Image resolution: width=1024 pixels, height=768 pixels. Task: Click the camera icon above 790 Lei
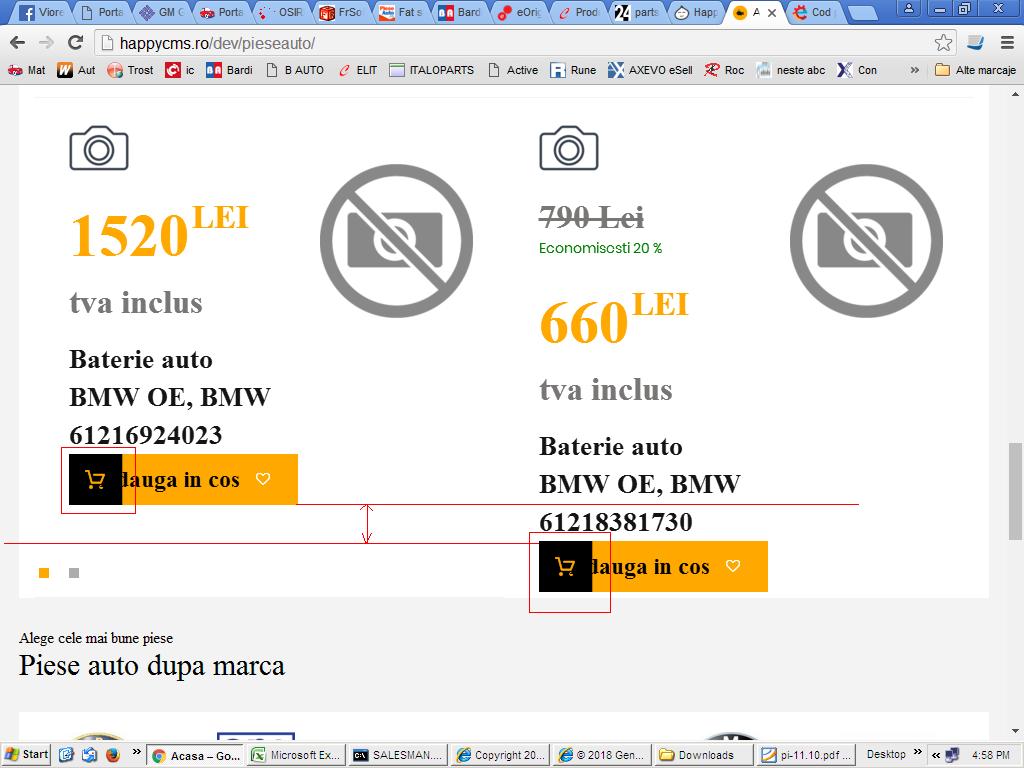coord(568,148)
